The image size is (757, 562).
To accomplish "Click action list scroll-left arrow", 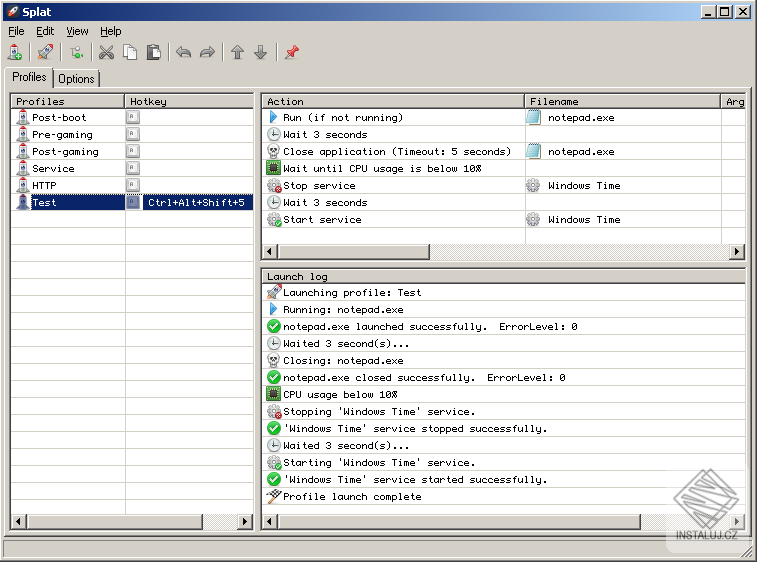I will 270,252.
